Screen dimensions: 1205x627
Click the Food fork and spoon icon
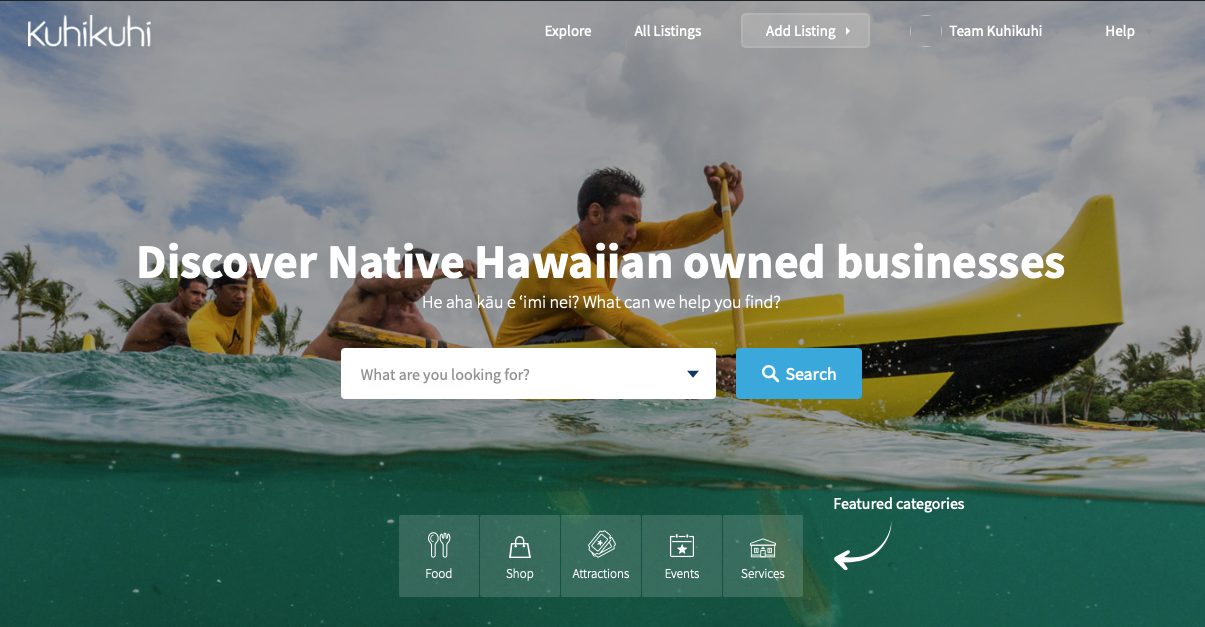(x=439, y=545)
